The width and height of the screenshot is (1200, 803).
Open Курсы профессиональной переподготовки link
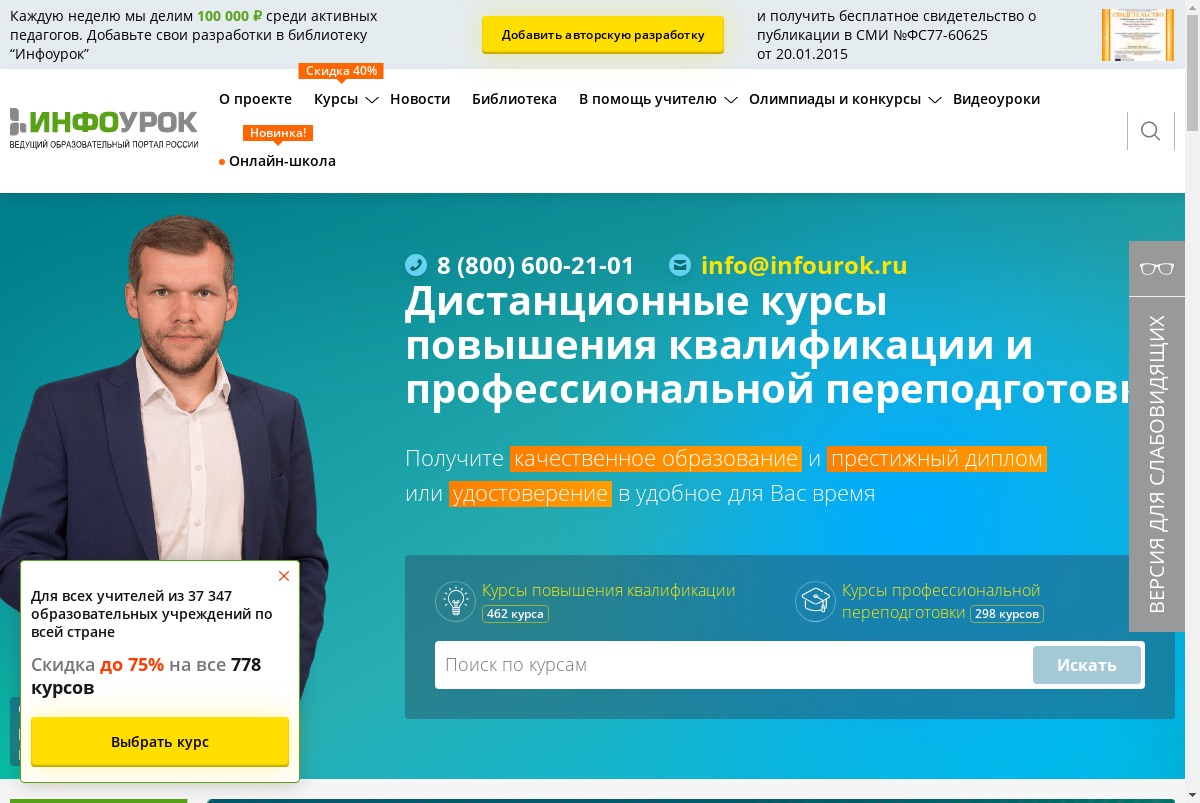tap(941, 601)
